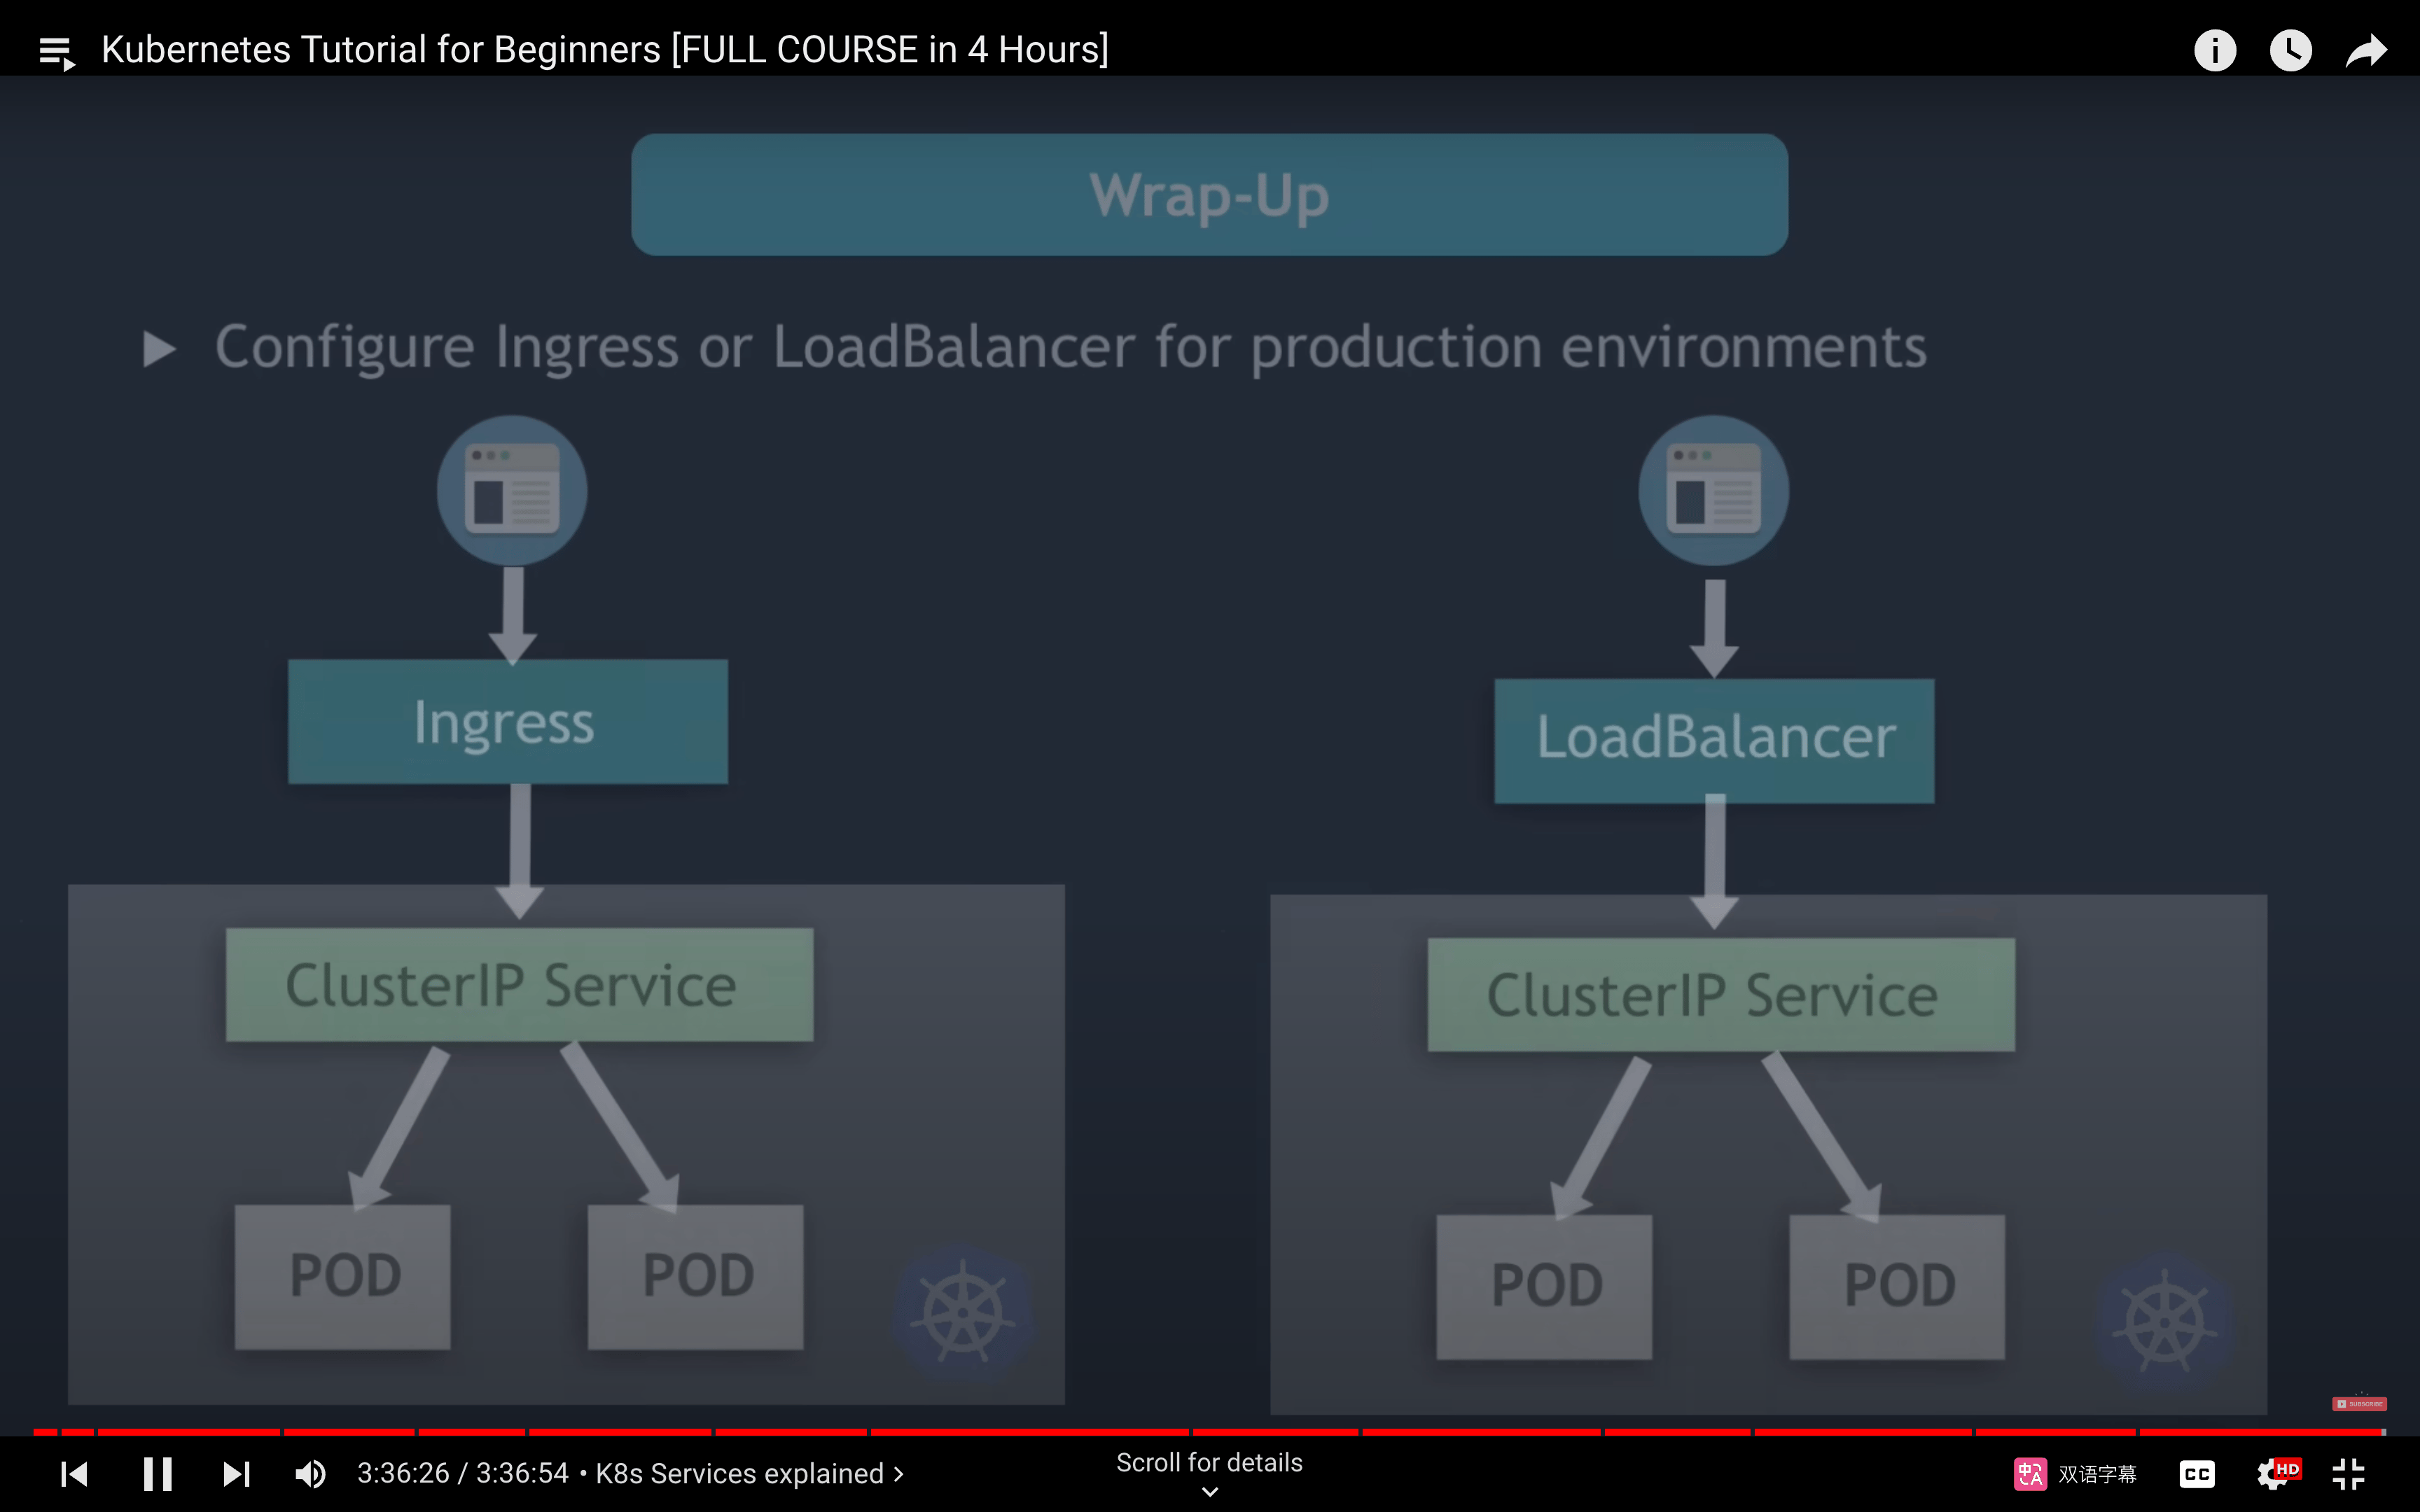Skip to next video

pos(236,1474)
